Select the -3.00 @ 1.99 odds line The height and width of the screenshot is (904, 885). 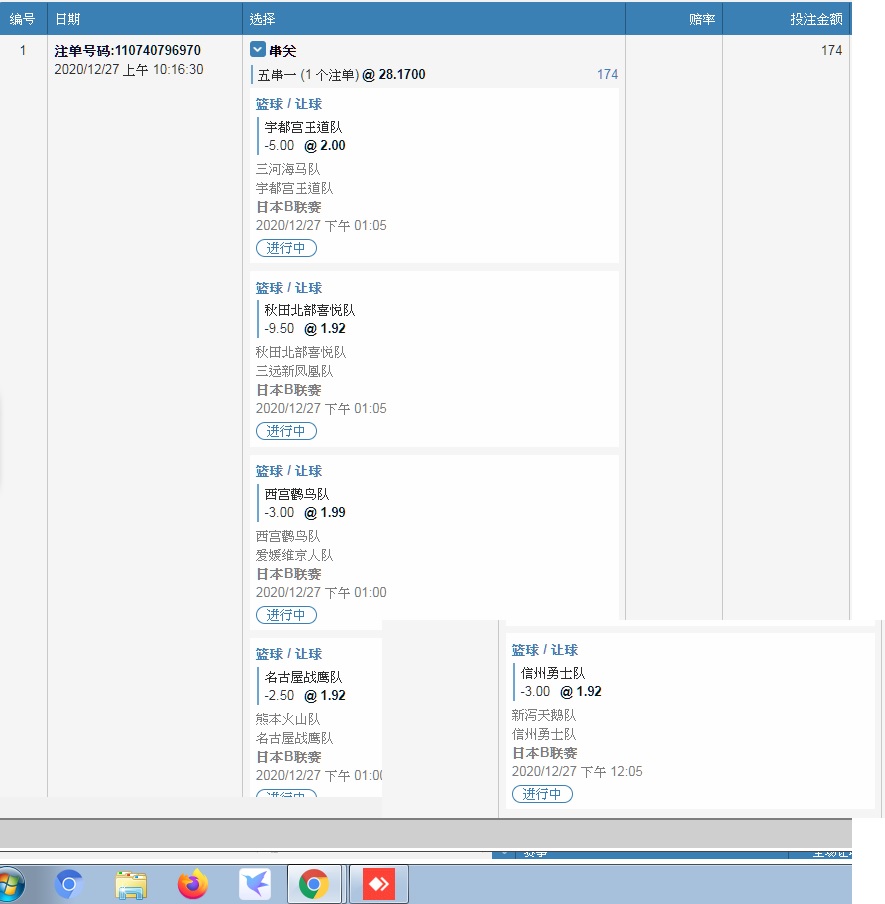[x=304, y=512]
